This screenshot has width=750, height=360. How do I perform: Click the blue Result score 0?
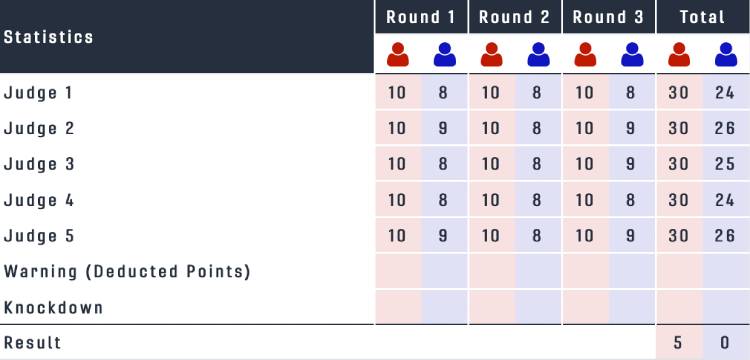[x=725, y=342]
